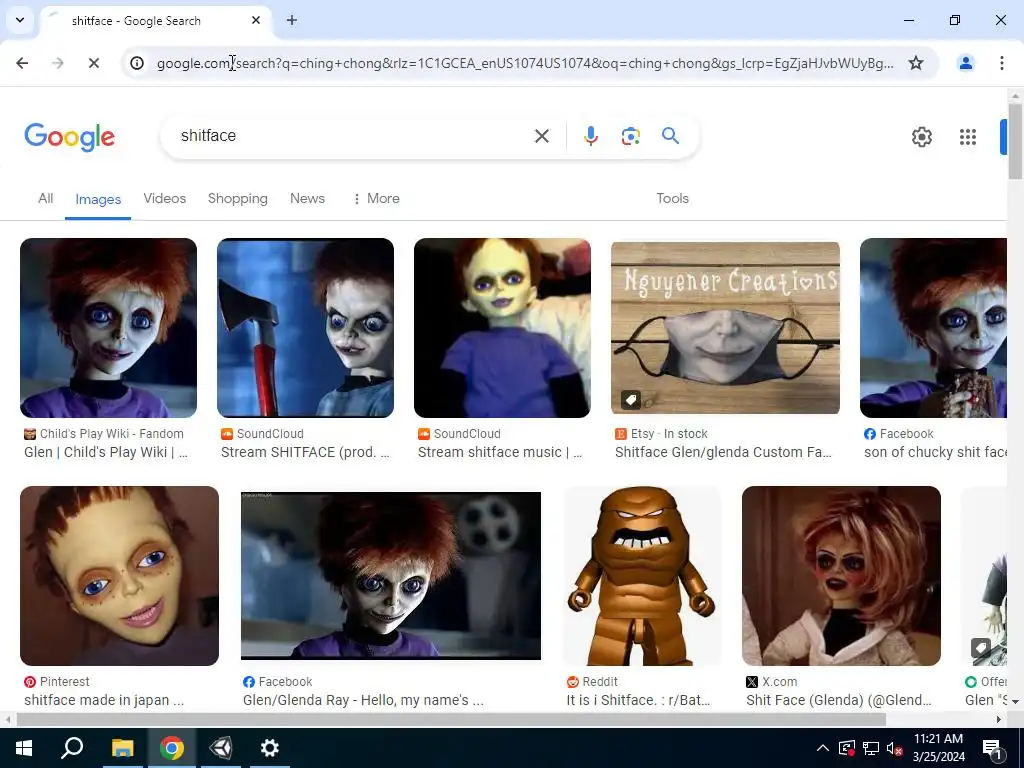Open the Etsy Custom Face mask link

(x=723, y=452)
